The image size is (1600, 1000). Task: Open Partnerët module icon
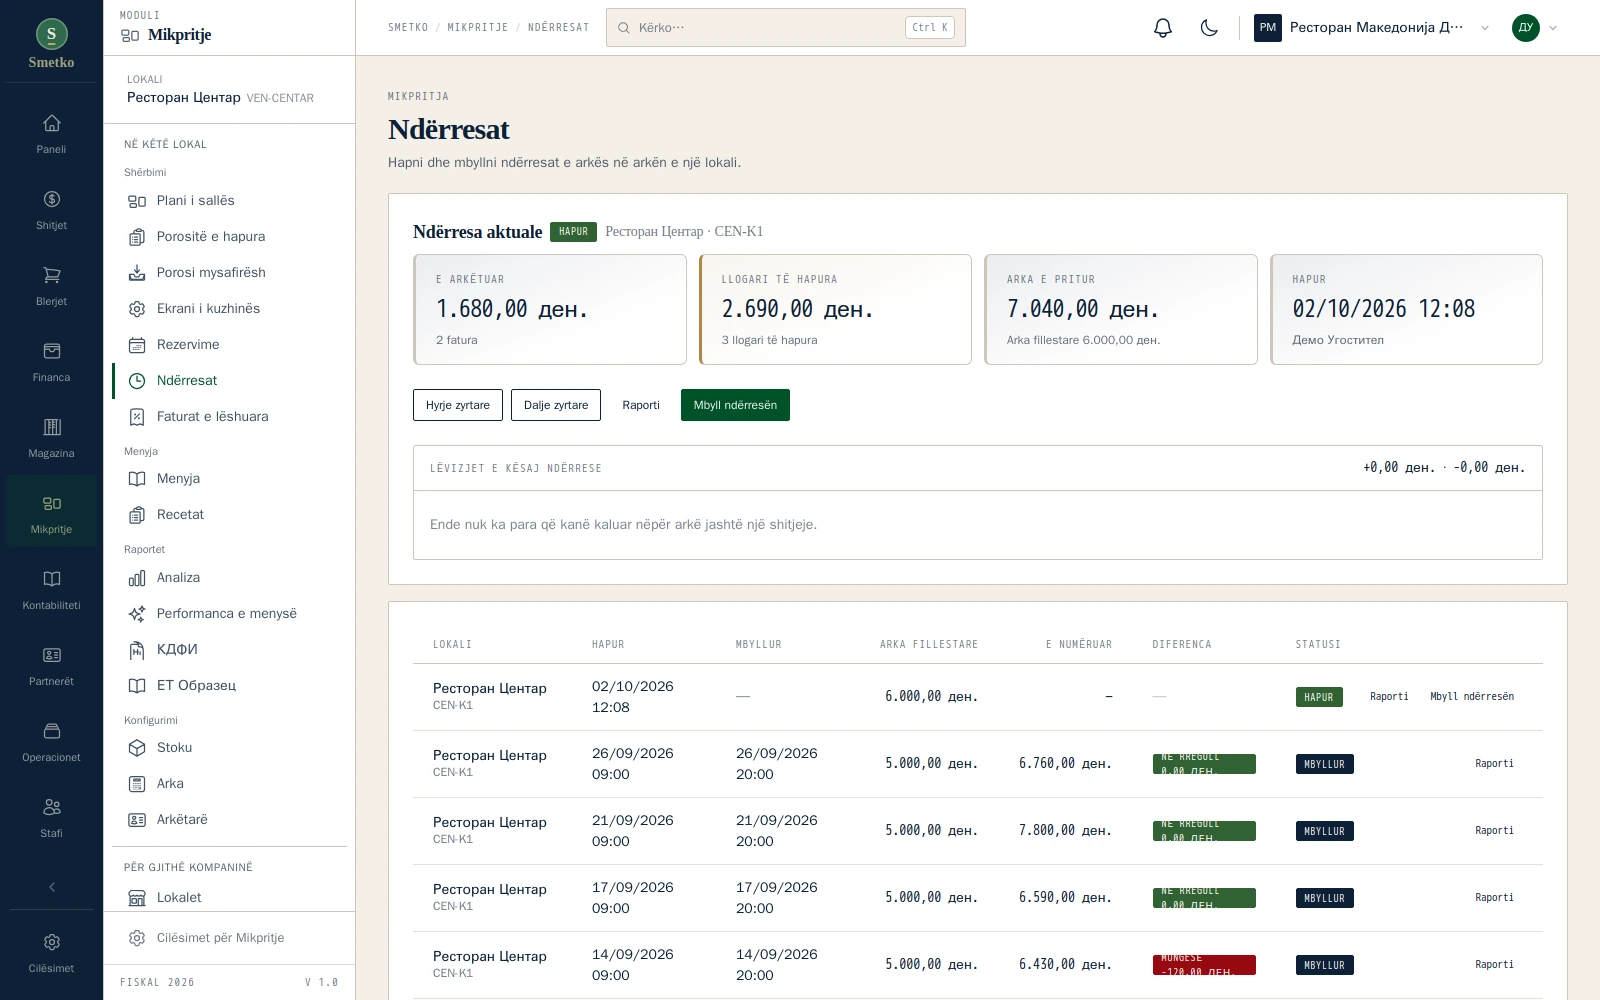[x=52, y=666]
